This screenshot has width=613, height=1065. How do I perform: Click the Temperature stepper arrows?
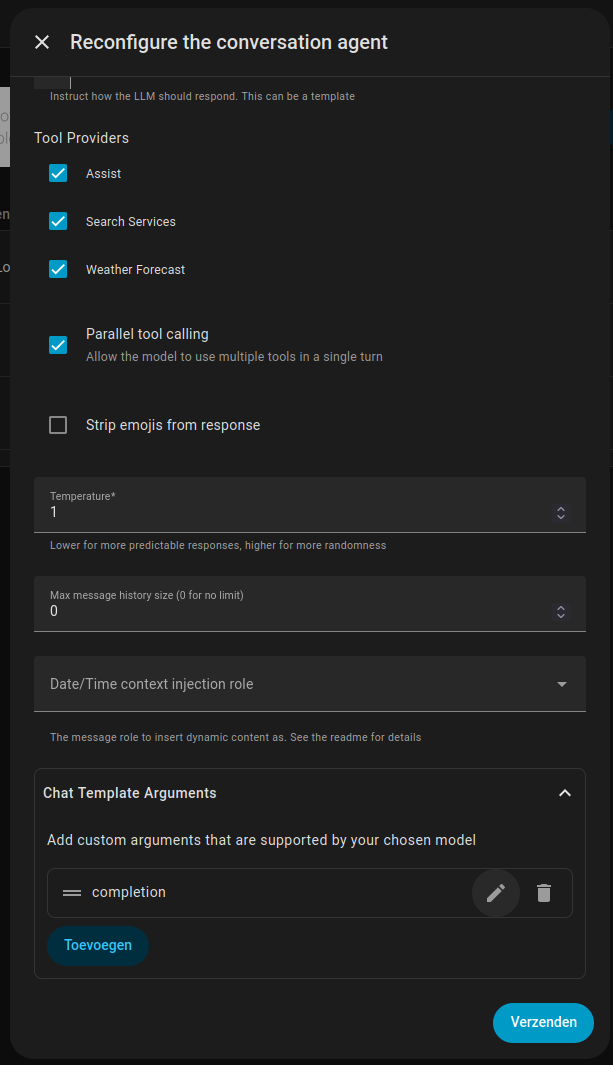pos(561,513)
